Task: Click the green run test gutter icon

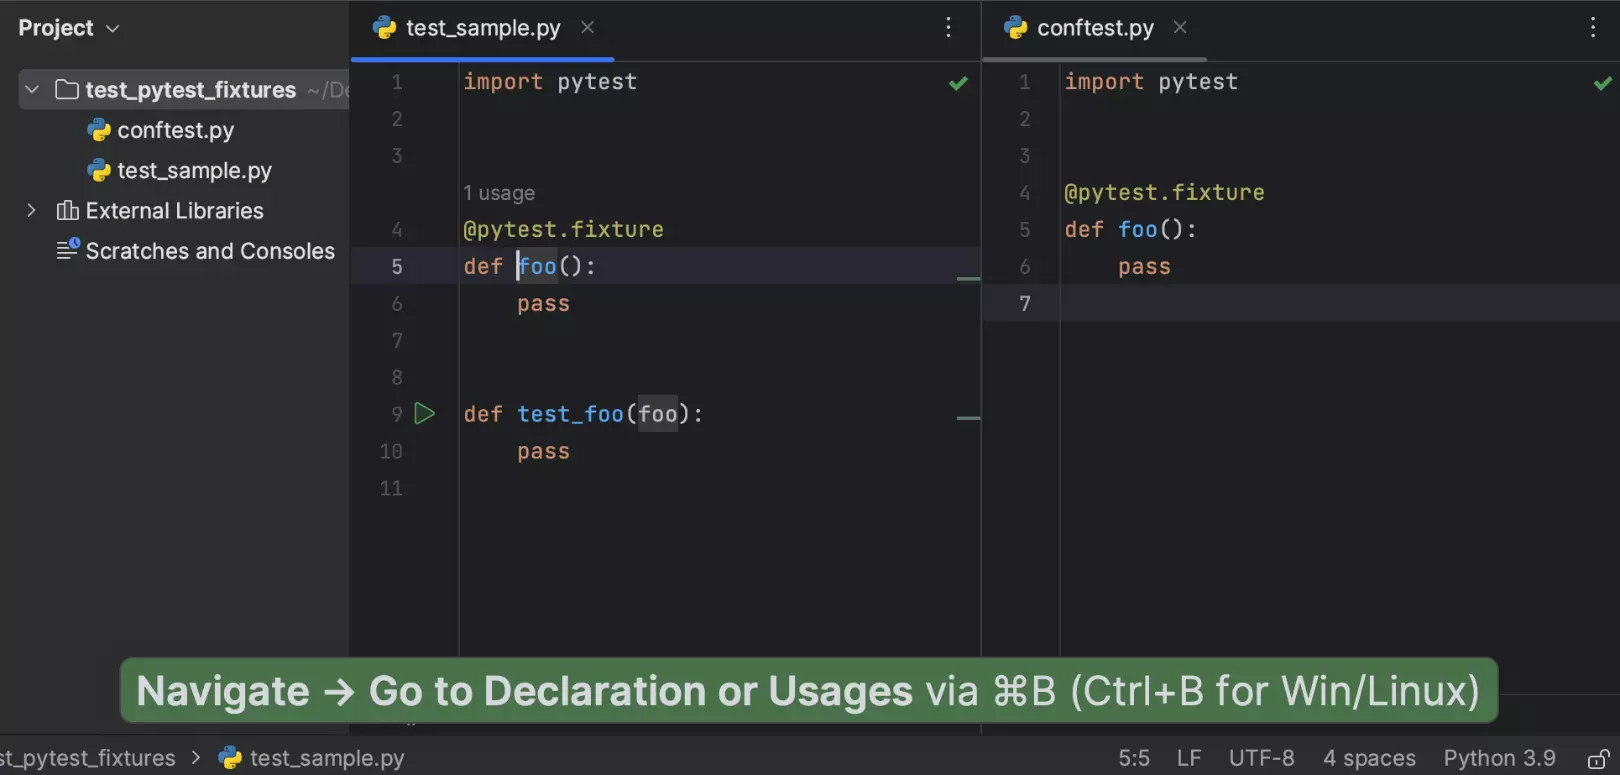Action: (425, 414)
